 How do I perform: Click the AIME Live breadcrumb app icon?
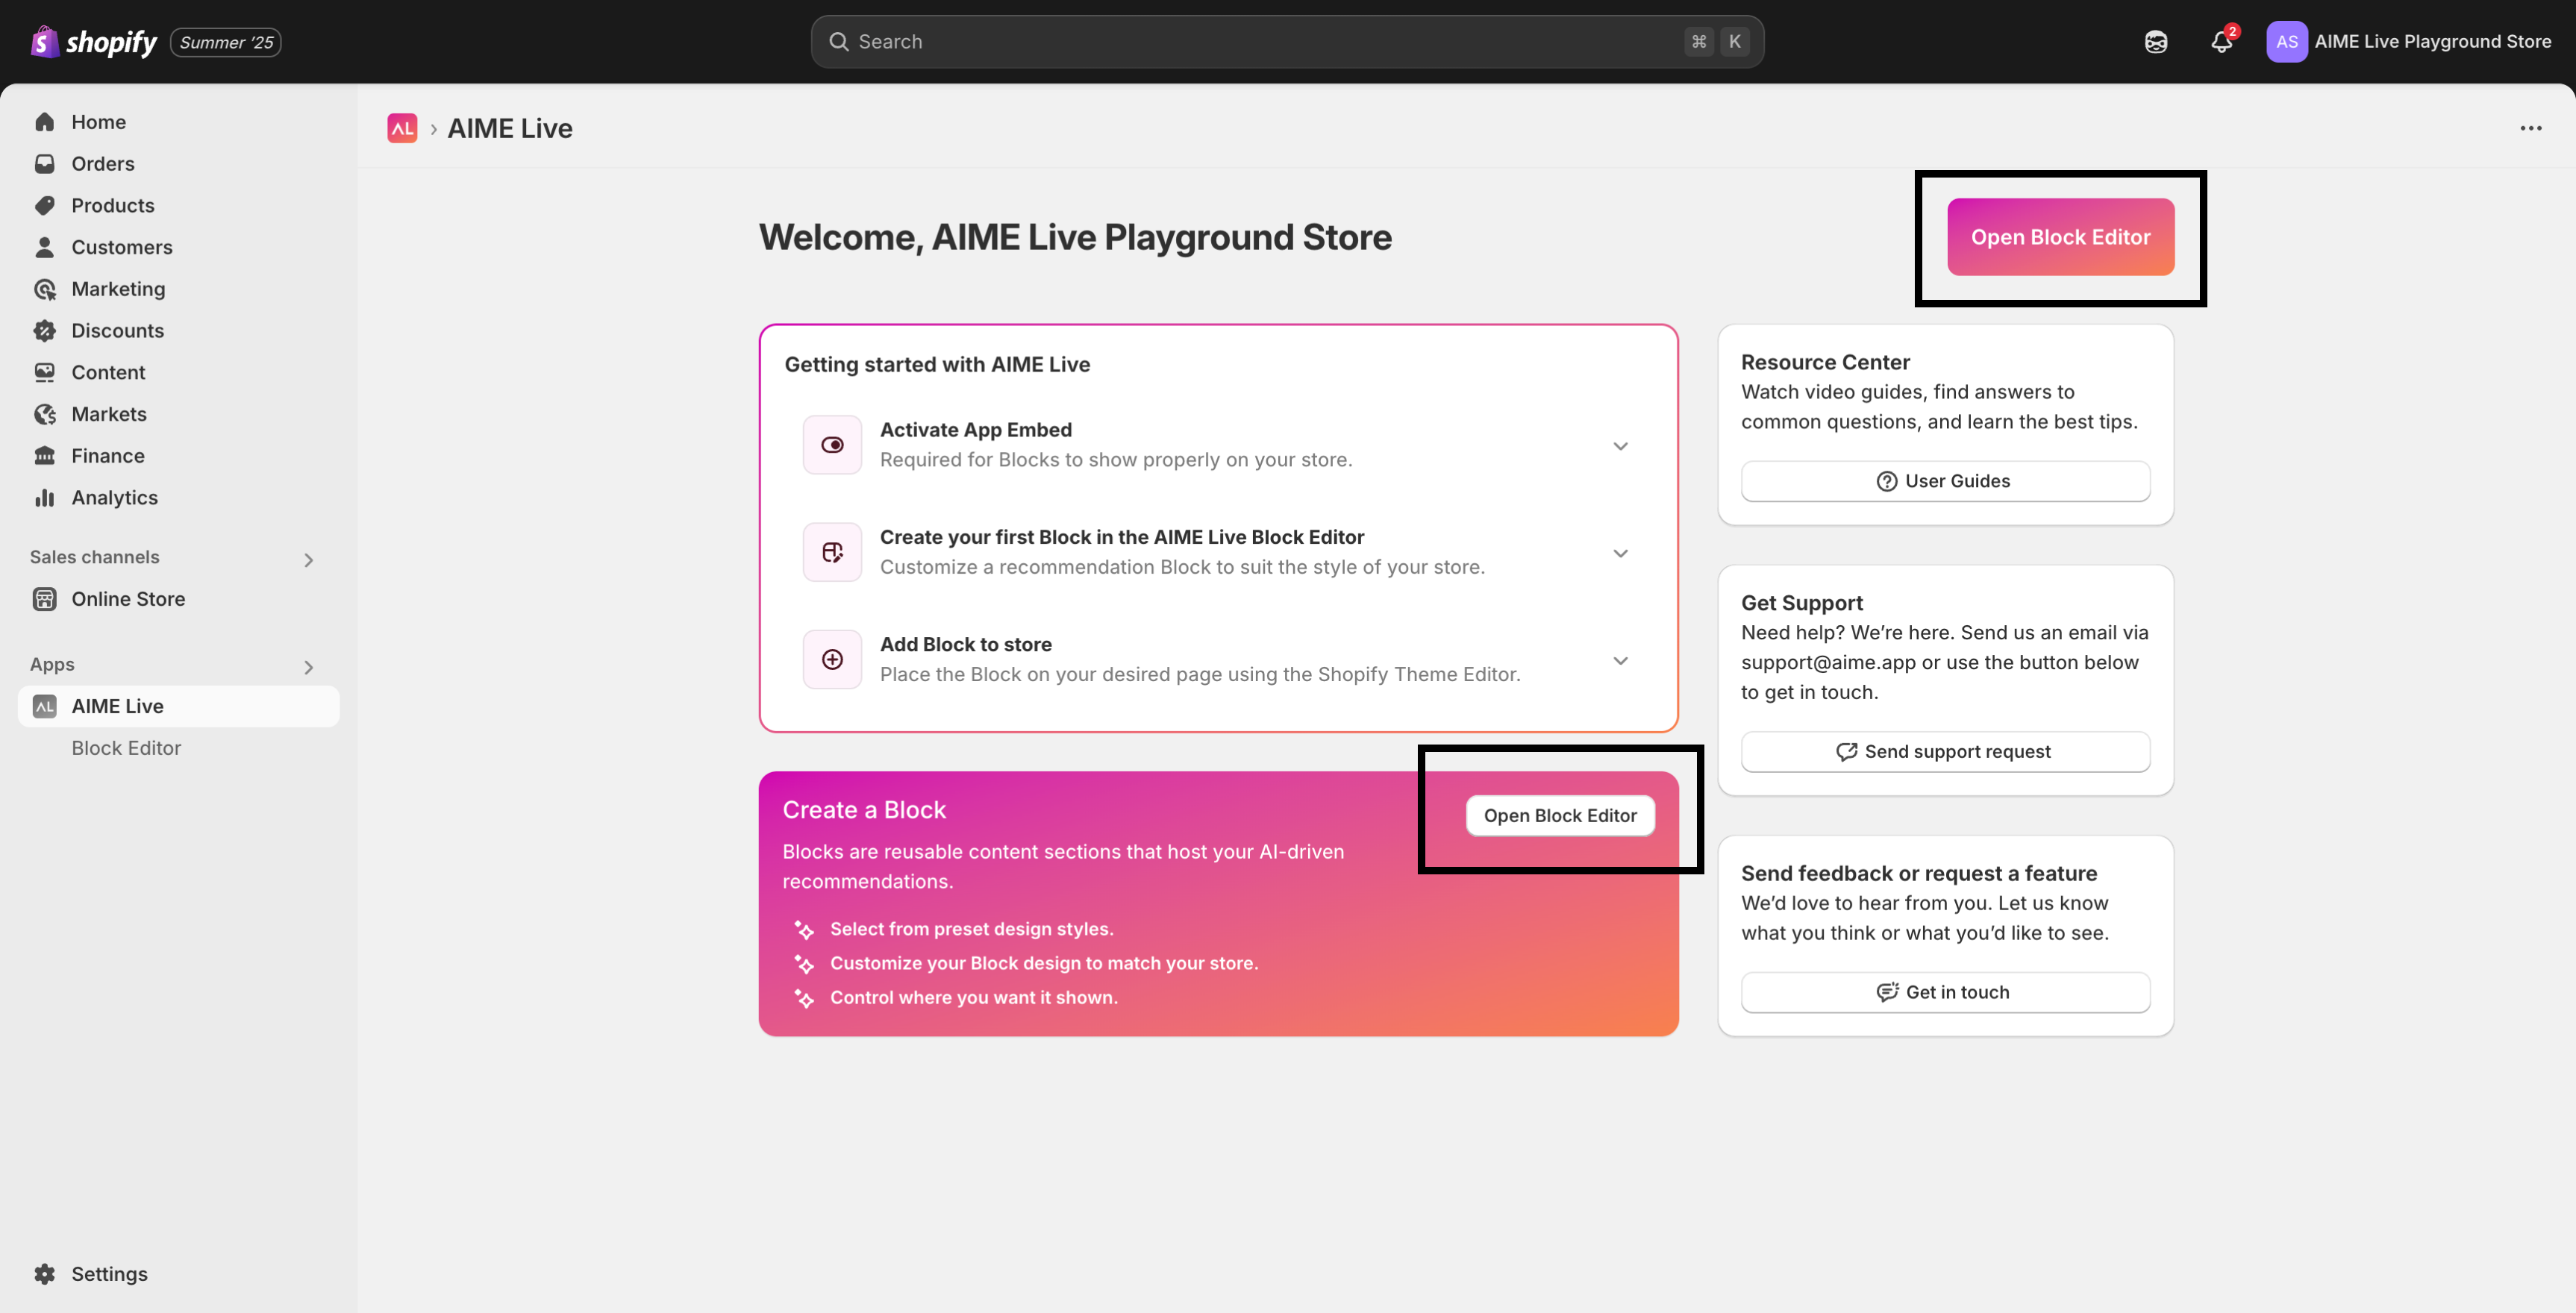402,128
